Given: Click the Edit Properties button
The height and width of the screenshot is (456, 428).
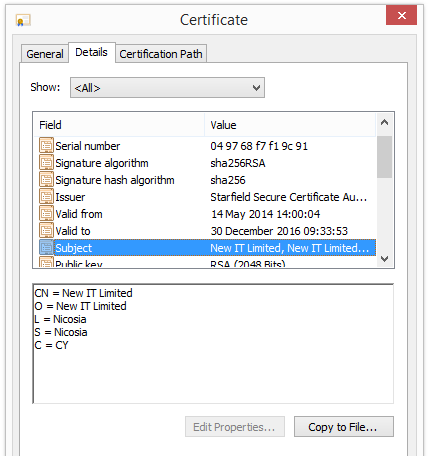Looking at the screenshot, I should [235, 427].
